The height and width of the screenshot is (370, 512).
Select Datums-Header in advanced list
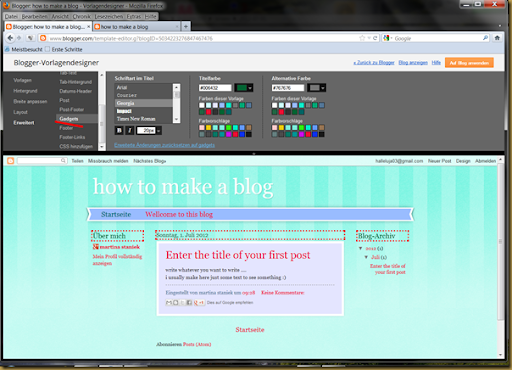tap(75, 91)
